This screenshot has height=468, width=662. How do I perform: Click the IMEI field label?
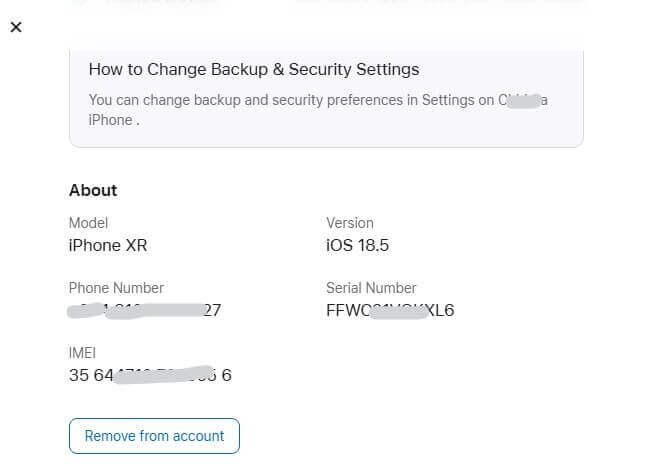[83, 353]
